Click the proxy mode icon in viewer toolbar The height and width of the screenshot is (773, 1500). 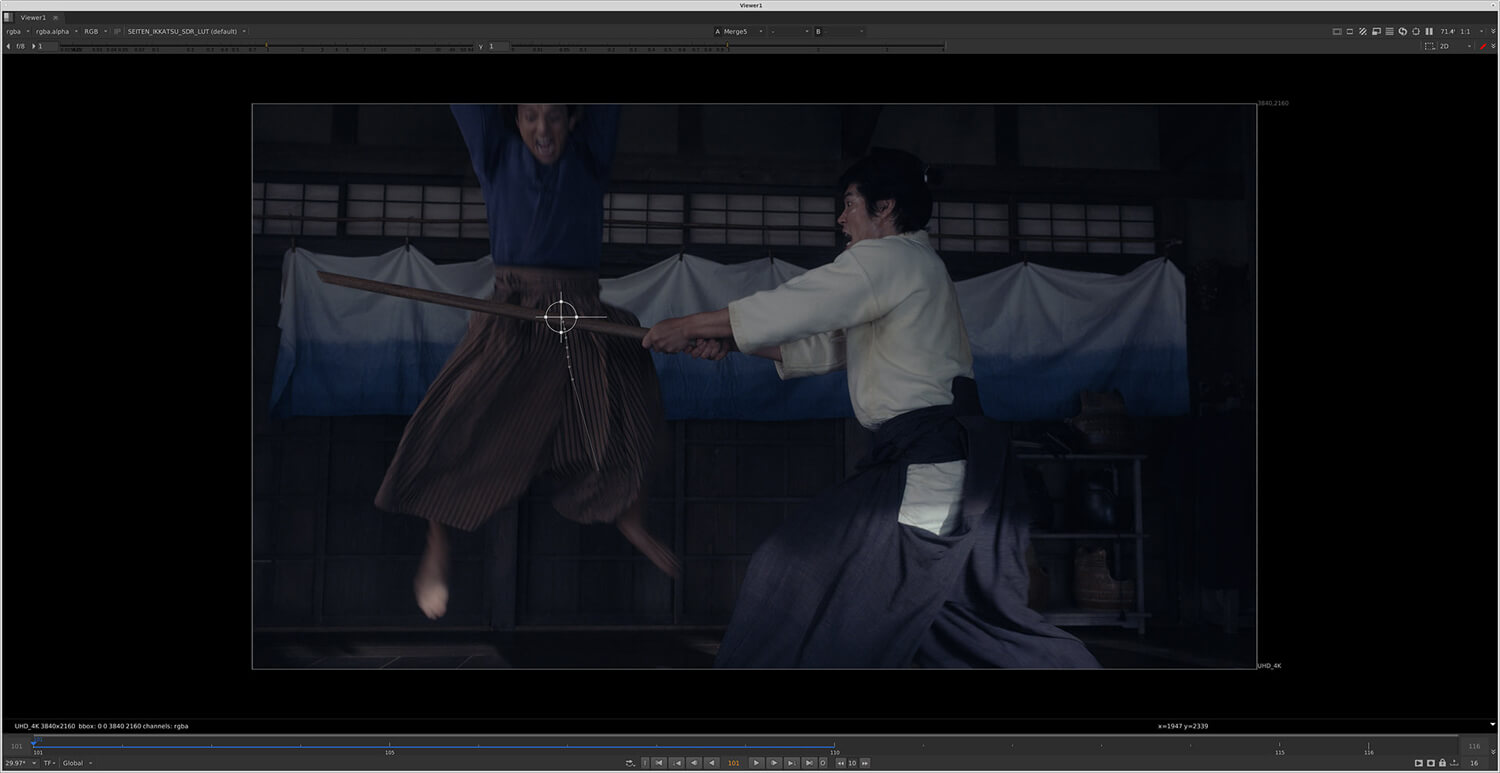tap(1376, 31)
